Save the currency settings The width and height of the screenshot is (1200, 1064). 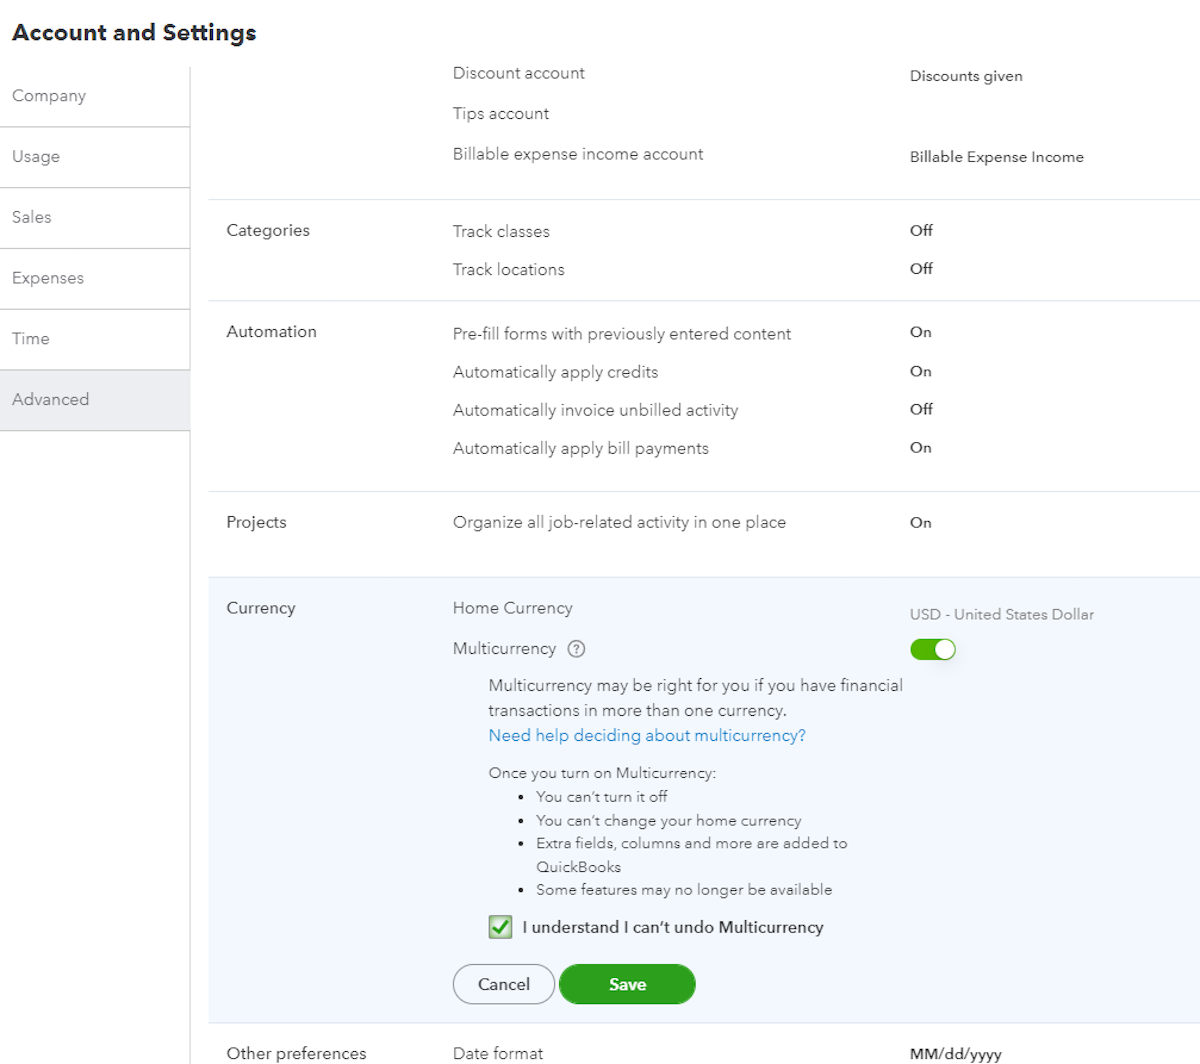(x=627, y=984)
